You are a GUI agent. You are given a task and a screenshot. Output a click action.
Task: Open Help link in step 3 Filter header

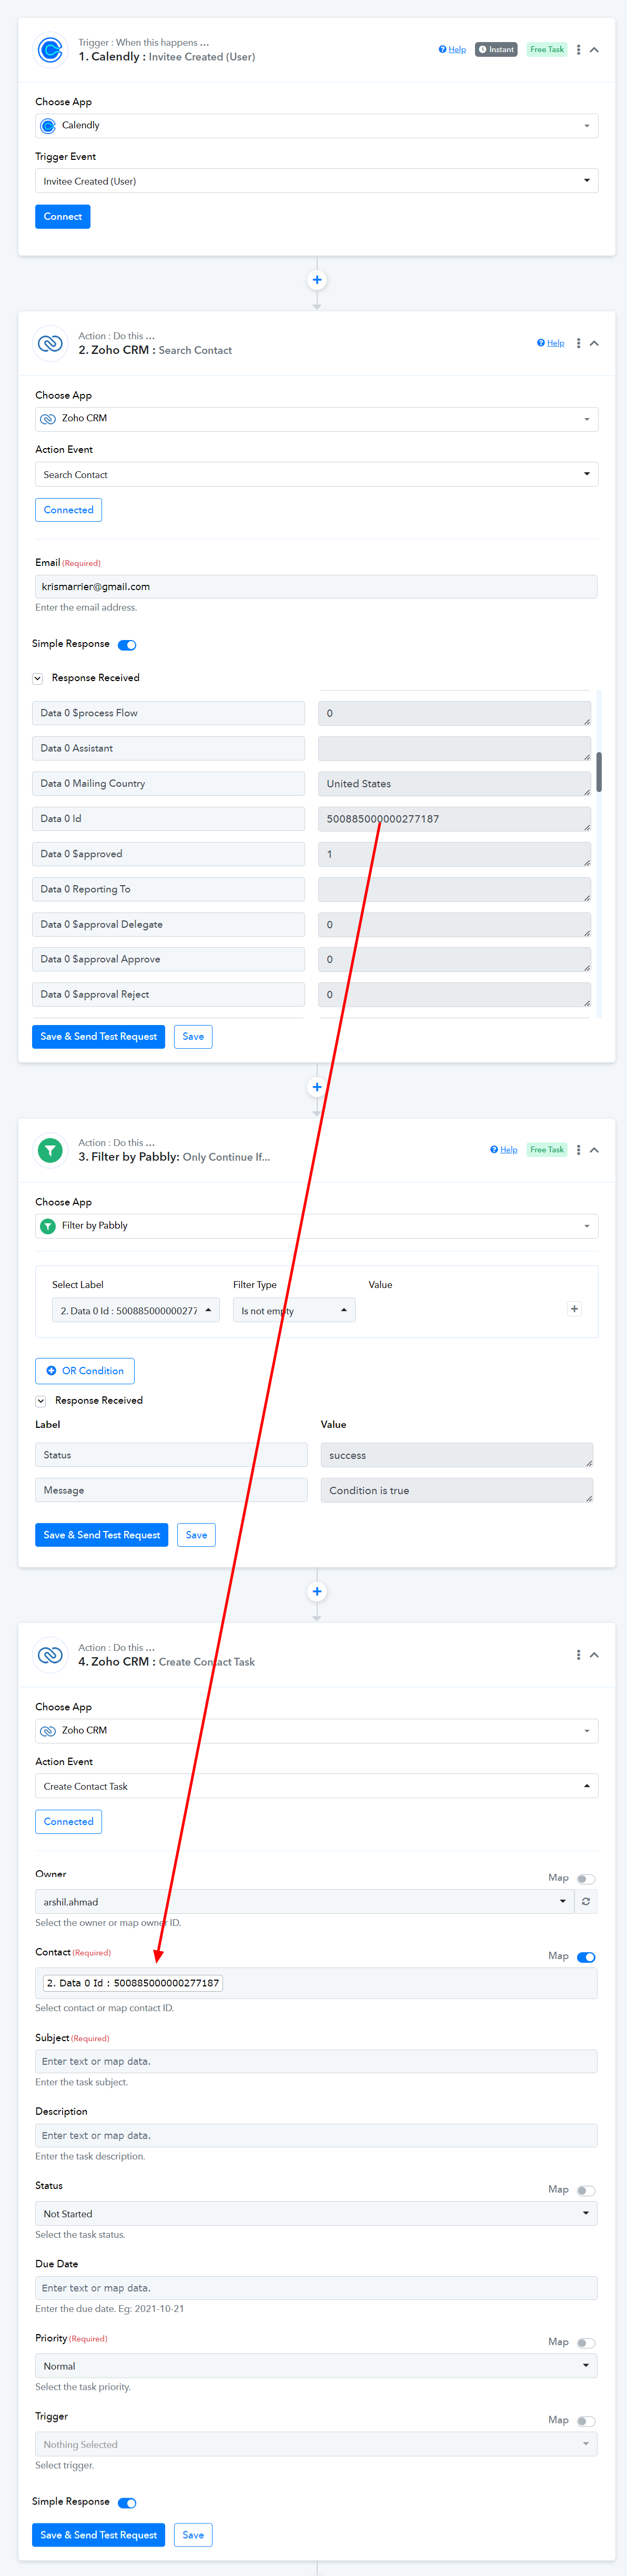504,1150
